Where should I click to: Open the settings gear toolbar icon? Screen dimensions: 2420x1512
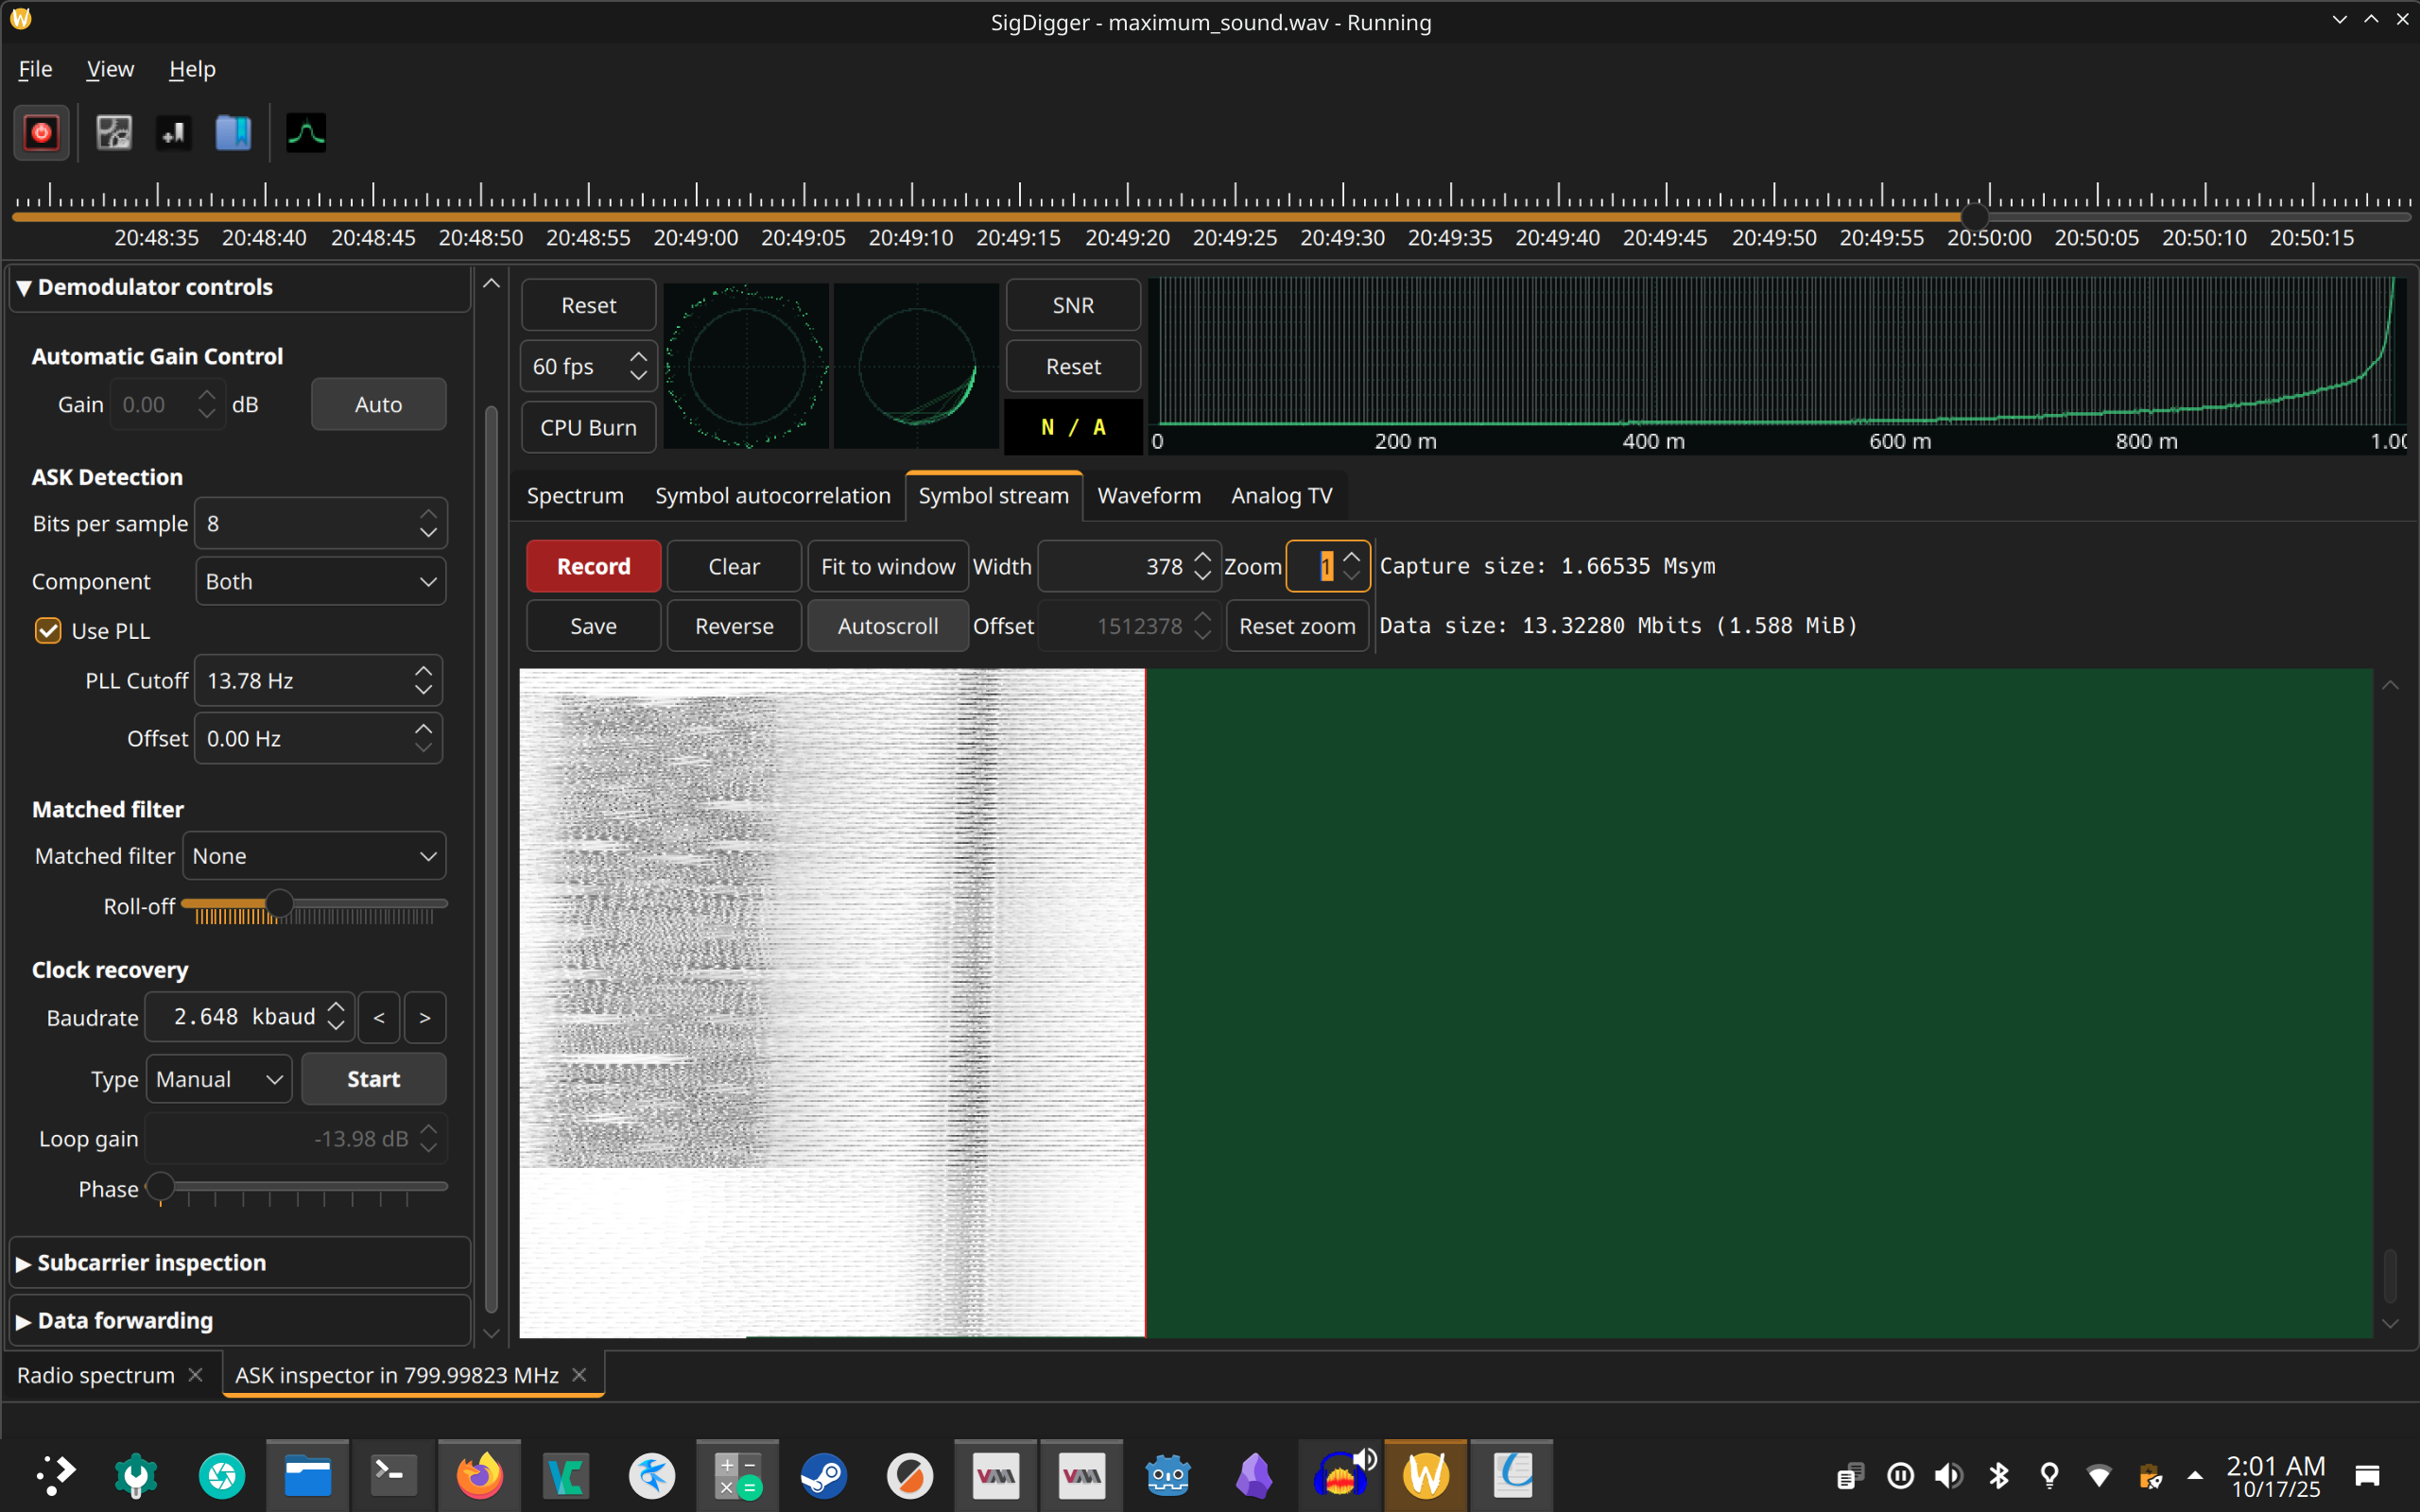[113, 133]
